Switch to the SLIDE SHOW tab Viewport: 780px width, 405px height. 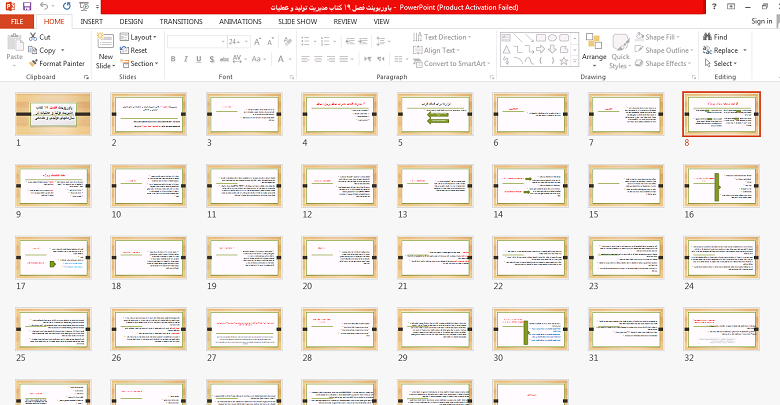(x=297, y=21)
